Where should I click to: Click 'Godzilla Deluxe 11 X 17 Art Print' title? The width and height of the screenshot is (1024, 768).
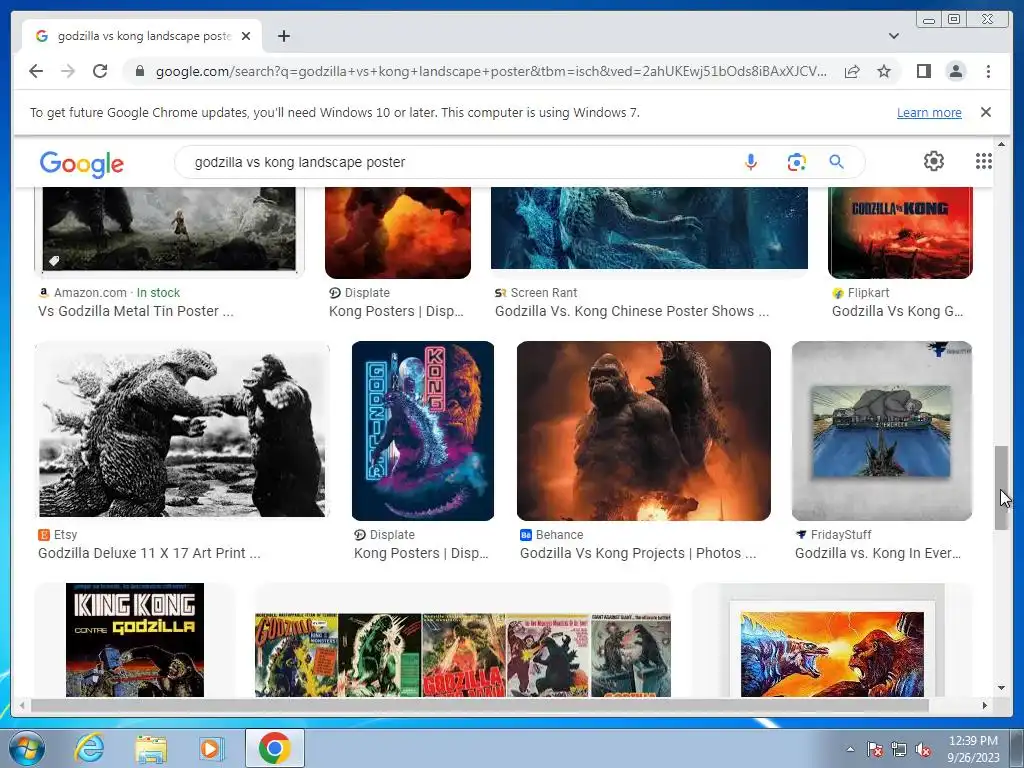[149, 553]
